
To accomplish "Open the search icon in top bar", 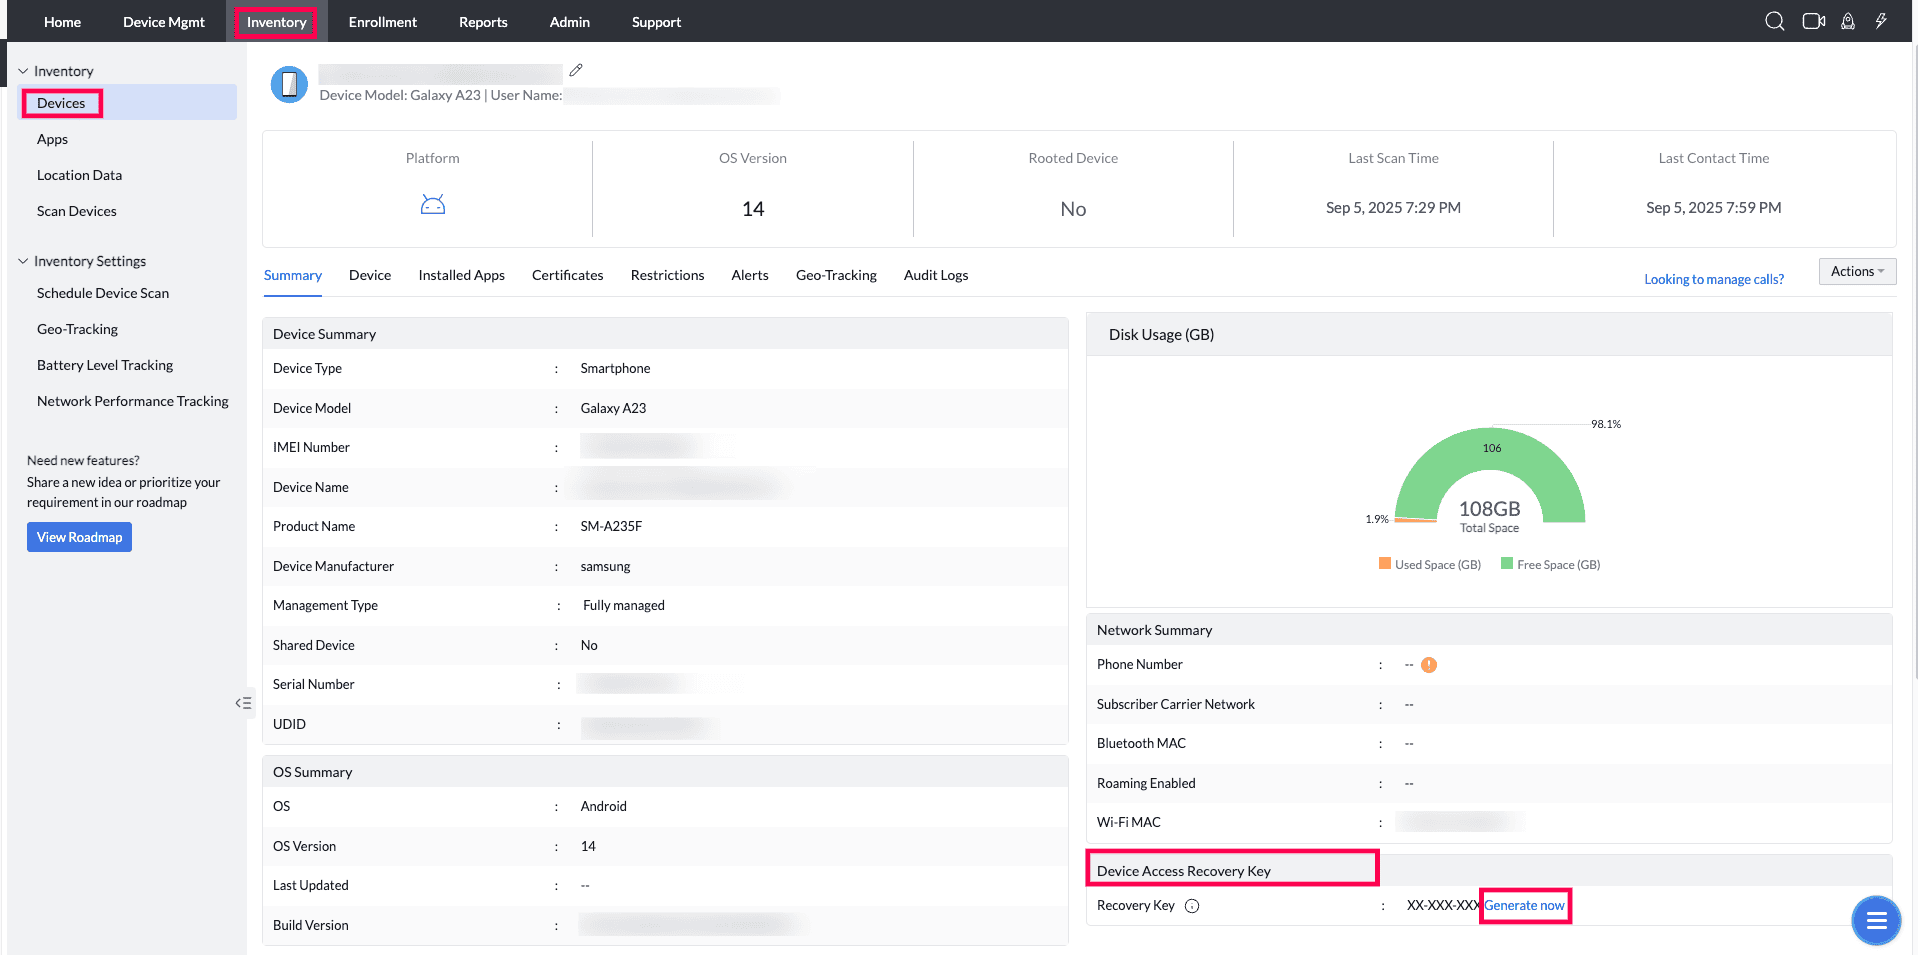I will (x=1775, y=21).
